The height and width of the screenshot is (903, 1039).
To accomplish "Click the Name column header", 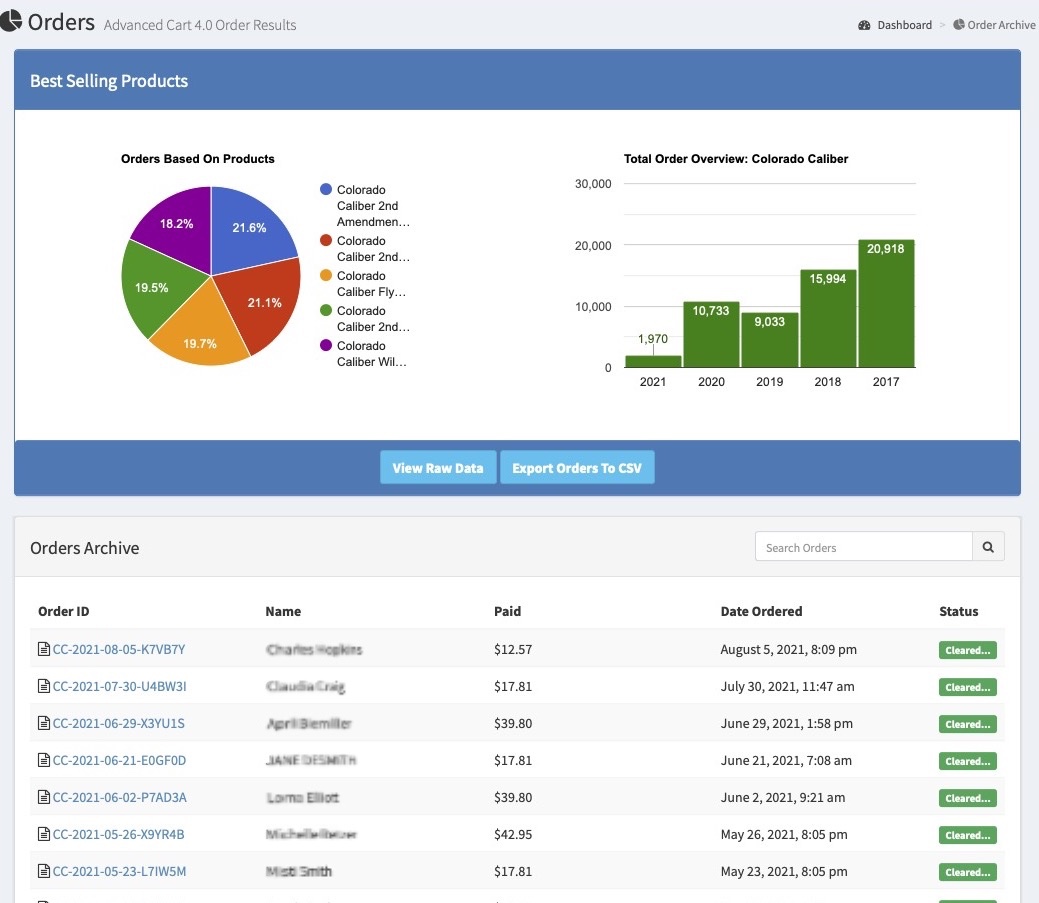I will click(283, 611).
